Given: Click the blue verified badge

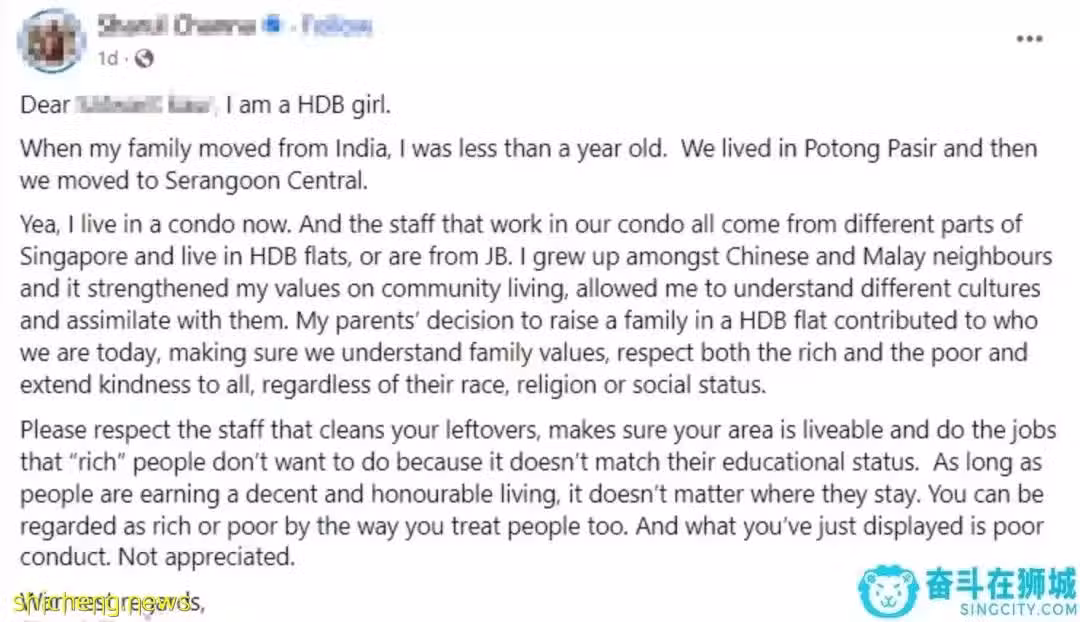Looking at the screenshot, I should point(274,25).
